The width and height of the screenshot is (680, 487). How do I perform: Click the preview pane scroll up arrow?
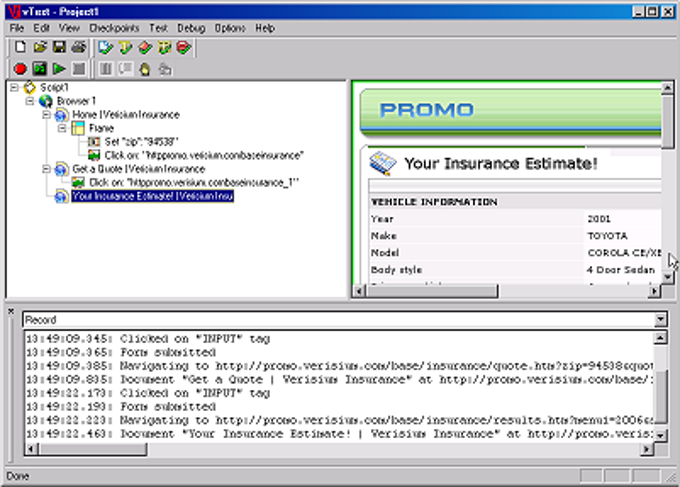click(x=667, y=88)
